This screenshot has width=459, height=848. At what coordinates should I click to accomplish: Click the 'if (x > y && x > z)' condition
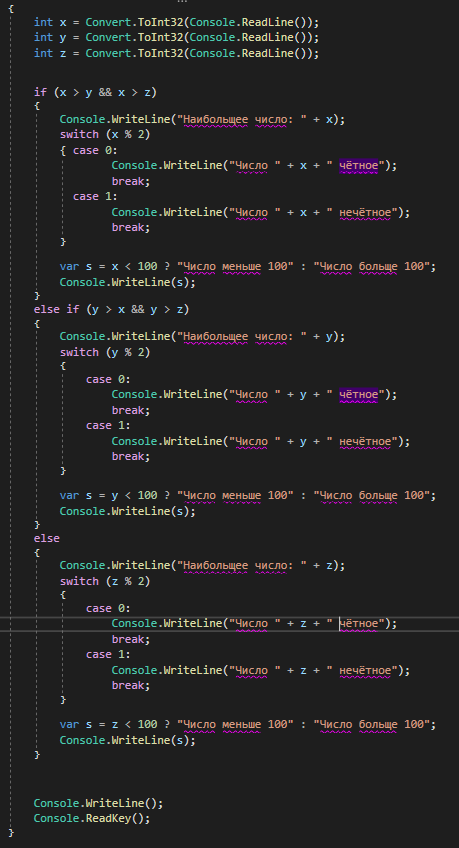point(95,92)
